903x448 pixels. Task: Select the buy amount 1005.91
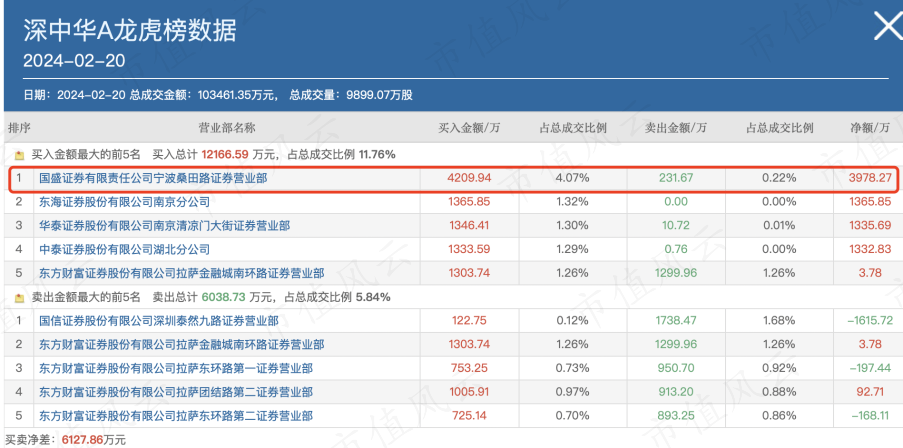469,392
